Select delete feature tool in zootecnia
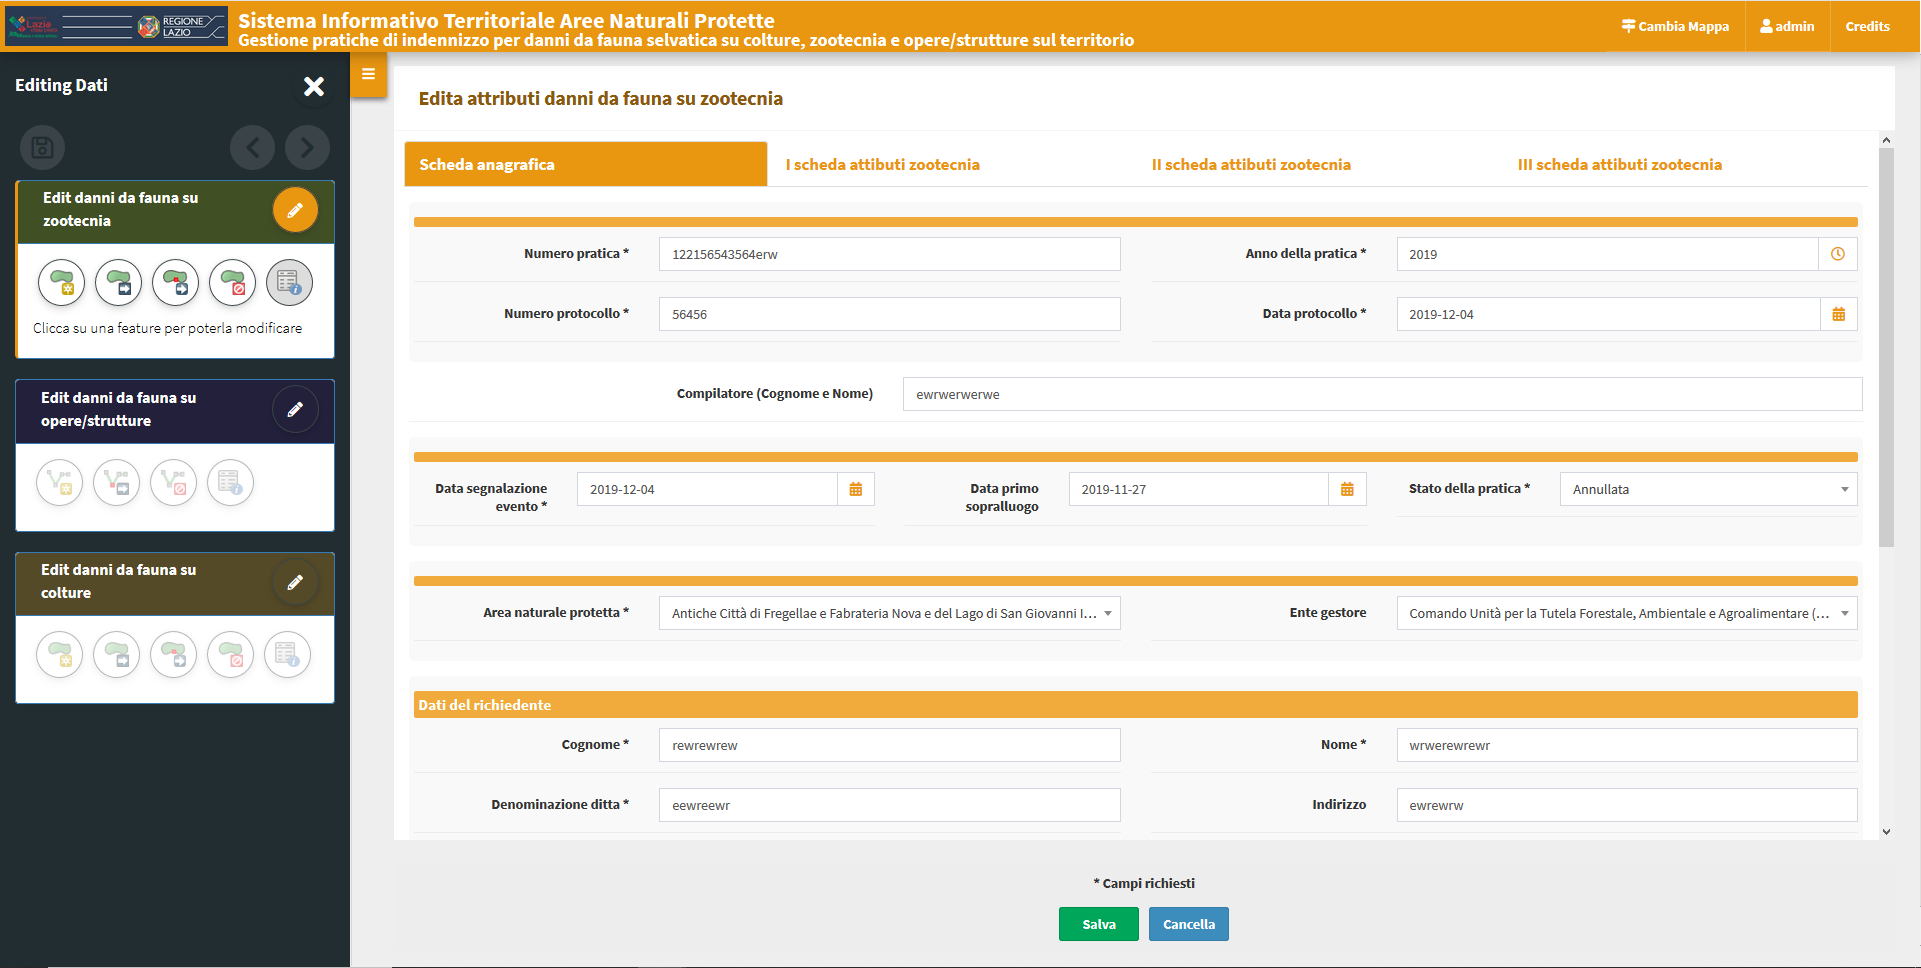 233,283
